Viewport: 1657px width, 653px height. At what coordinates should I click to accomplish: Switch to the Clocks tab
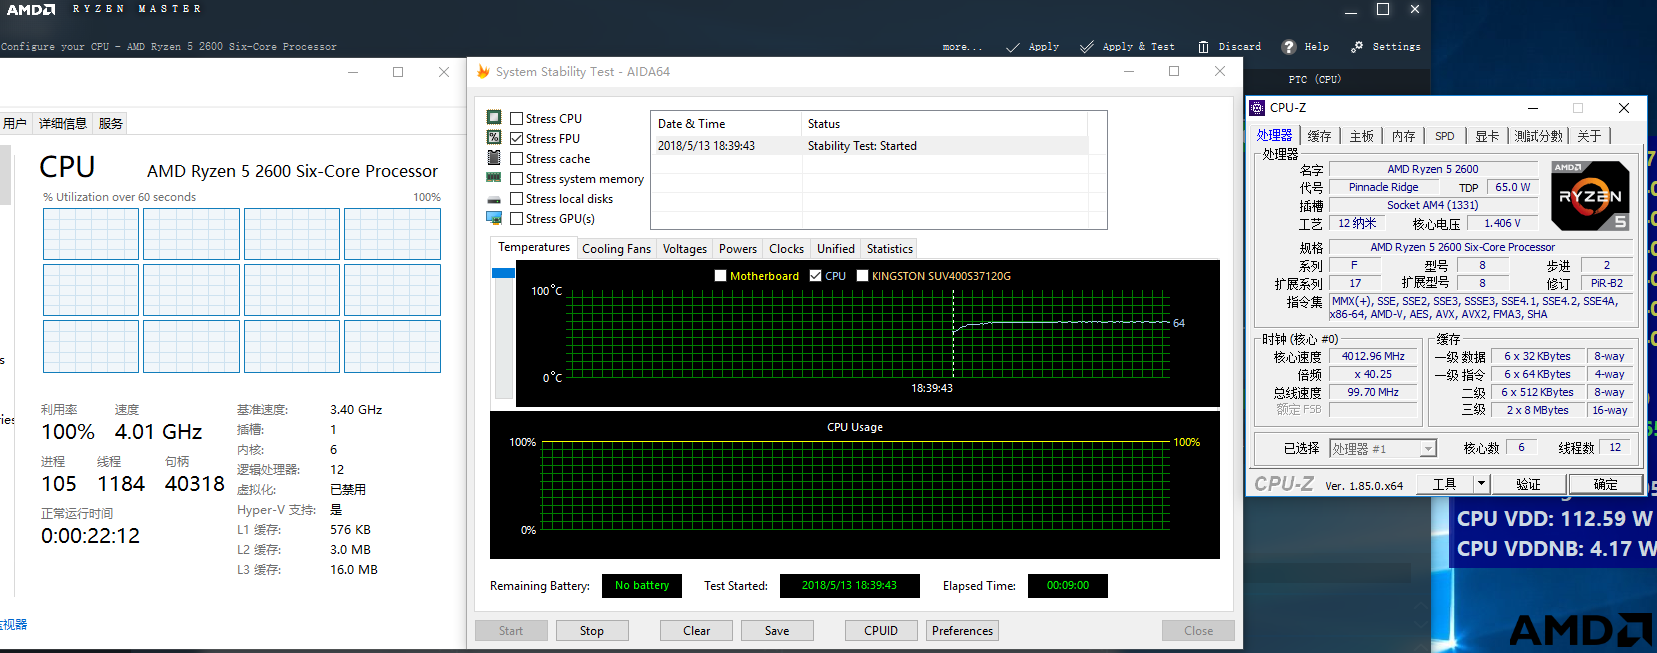point(786,249)
